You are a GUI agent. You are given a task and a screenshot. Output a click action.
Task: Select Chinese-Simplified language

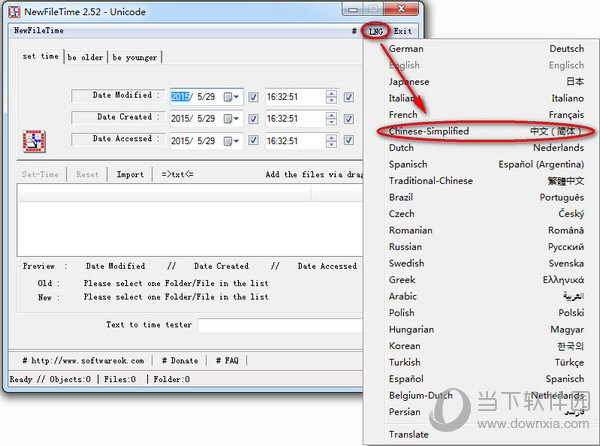pyautogui.click(x=486, y=131)
